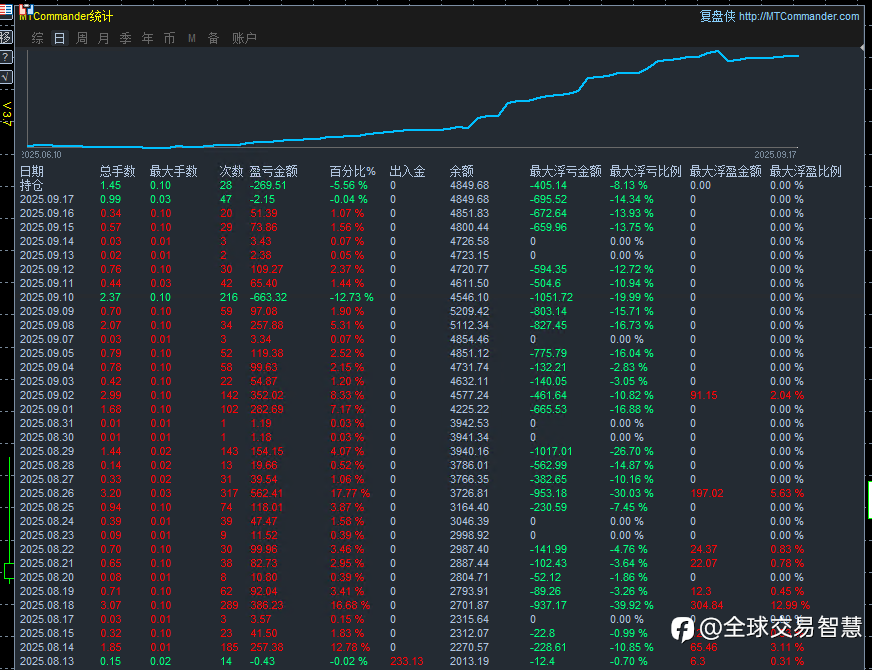Viewport: 872px width, 670px height.
Task: Select the 币 currency tab
Action: [169, 38]
